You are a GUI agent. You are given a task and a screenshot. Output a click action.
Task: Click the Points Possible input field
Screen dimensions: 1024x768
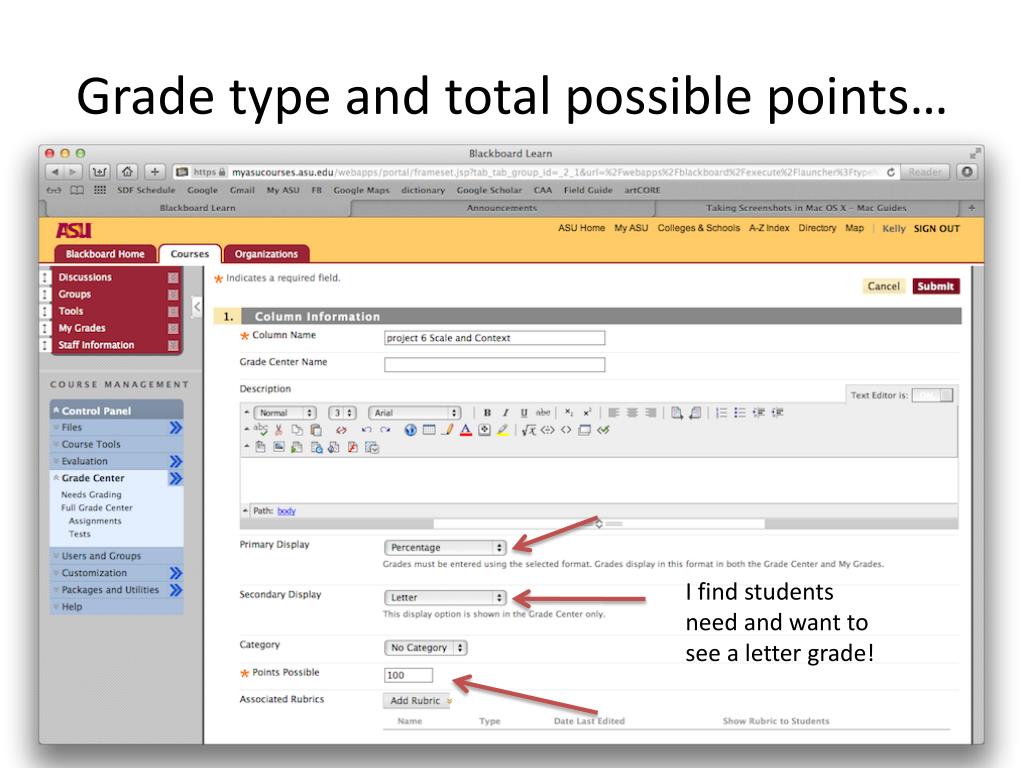pos(408,675)
